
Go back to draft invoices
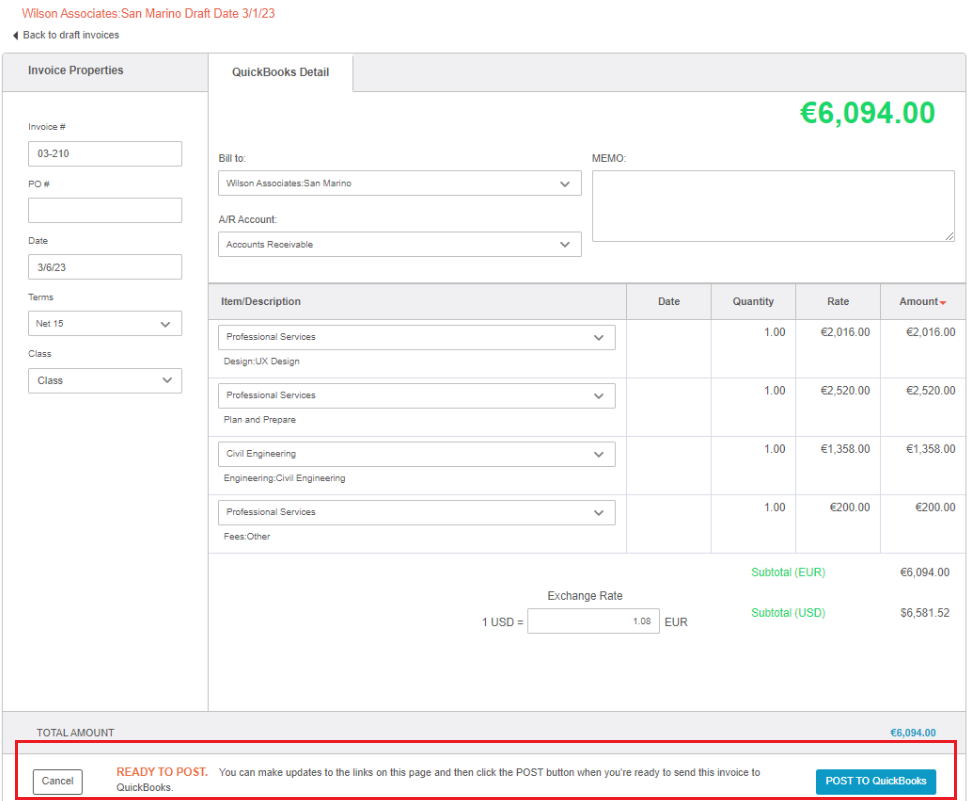tap(70, 35)
